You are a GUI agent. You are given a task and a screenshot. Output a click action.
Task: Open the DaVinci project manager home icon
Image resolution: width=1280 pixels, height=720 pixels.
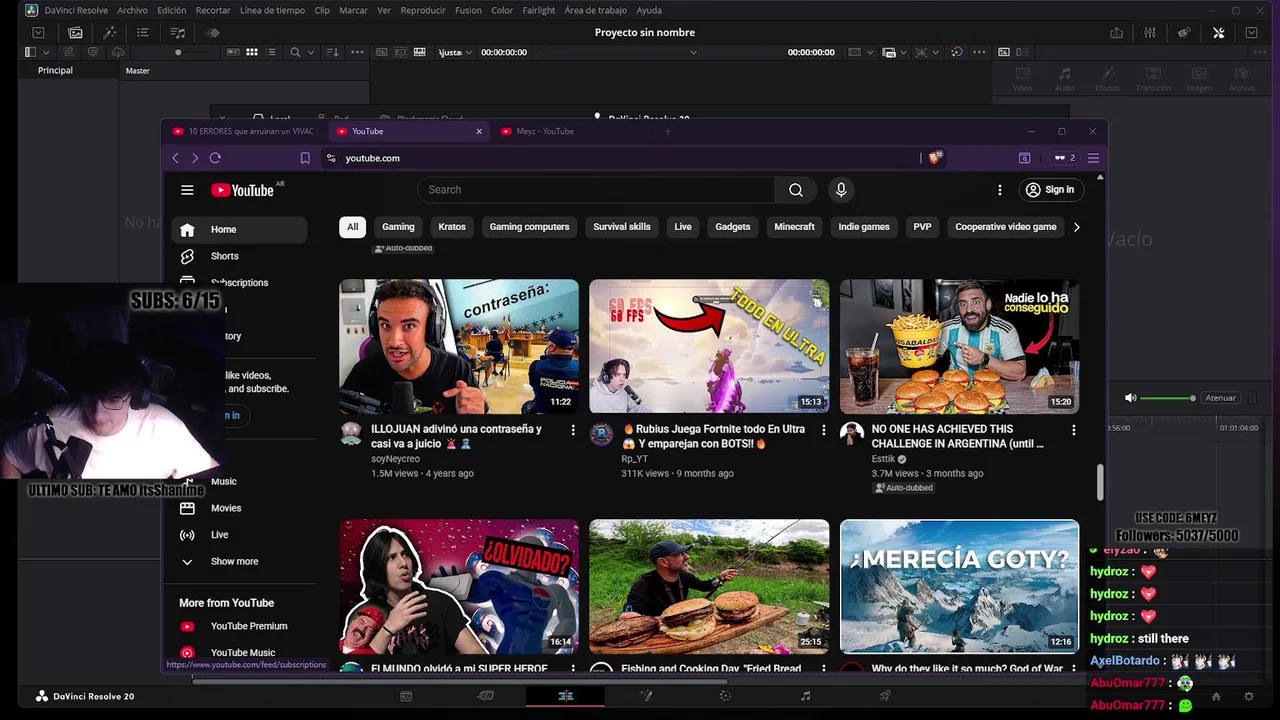[x=1216, y=696]
